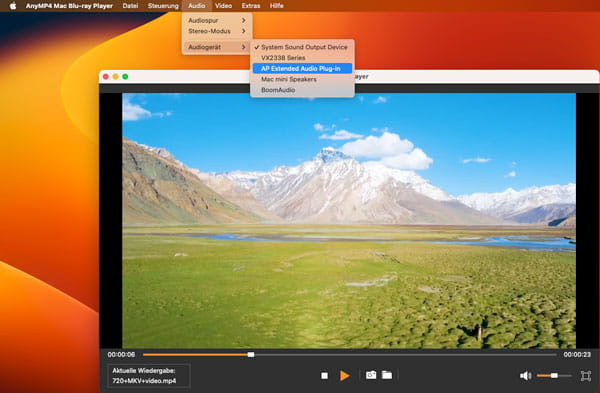Minimize the player window with yellow button

point(116,77)
